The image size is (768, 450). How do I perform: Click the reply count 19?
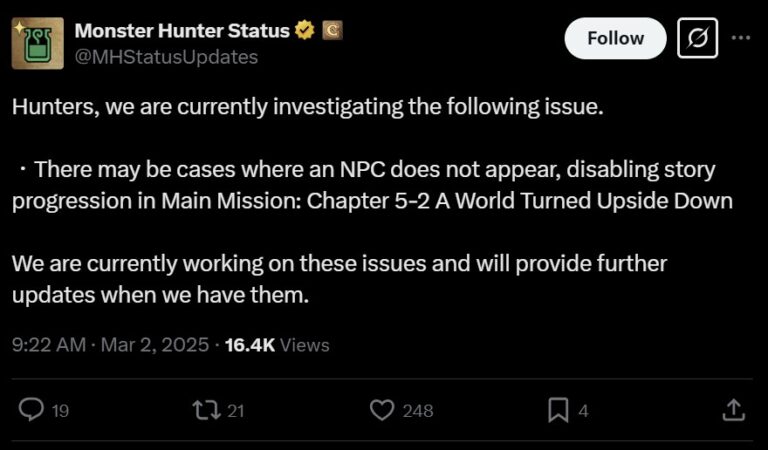pos(60,410)
